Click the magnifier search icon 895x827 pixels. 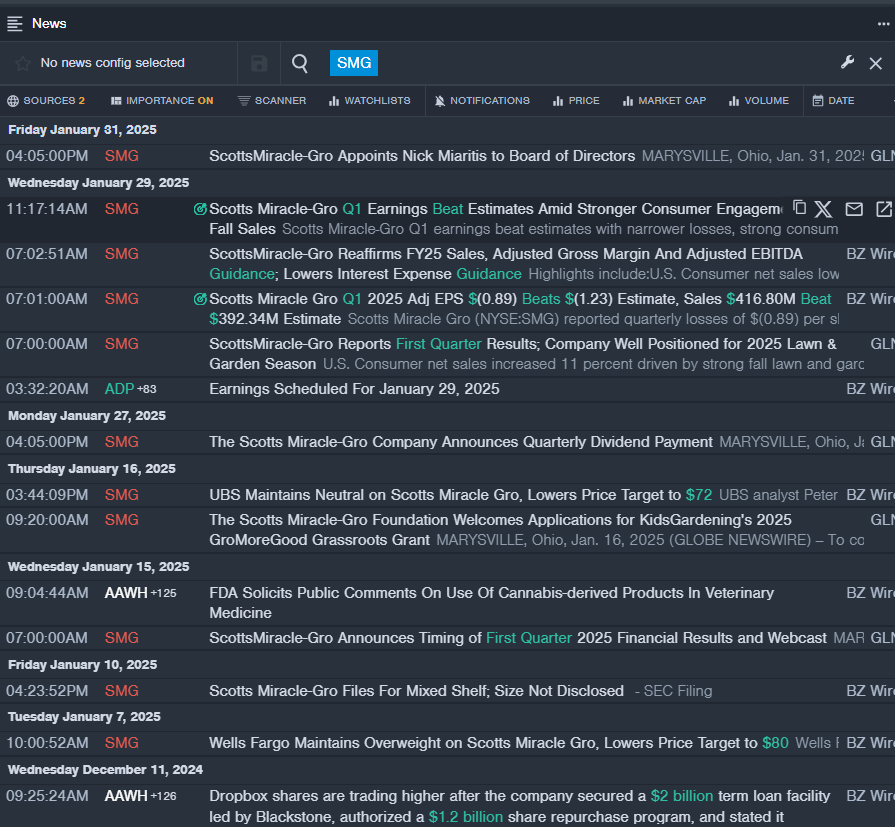coord(300,63)
